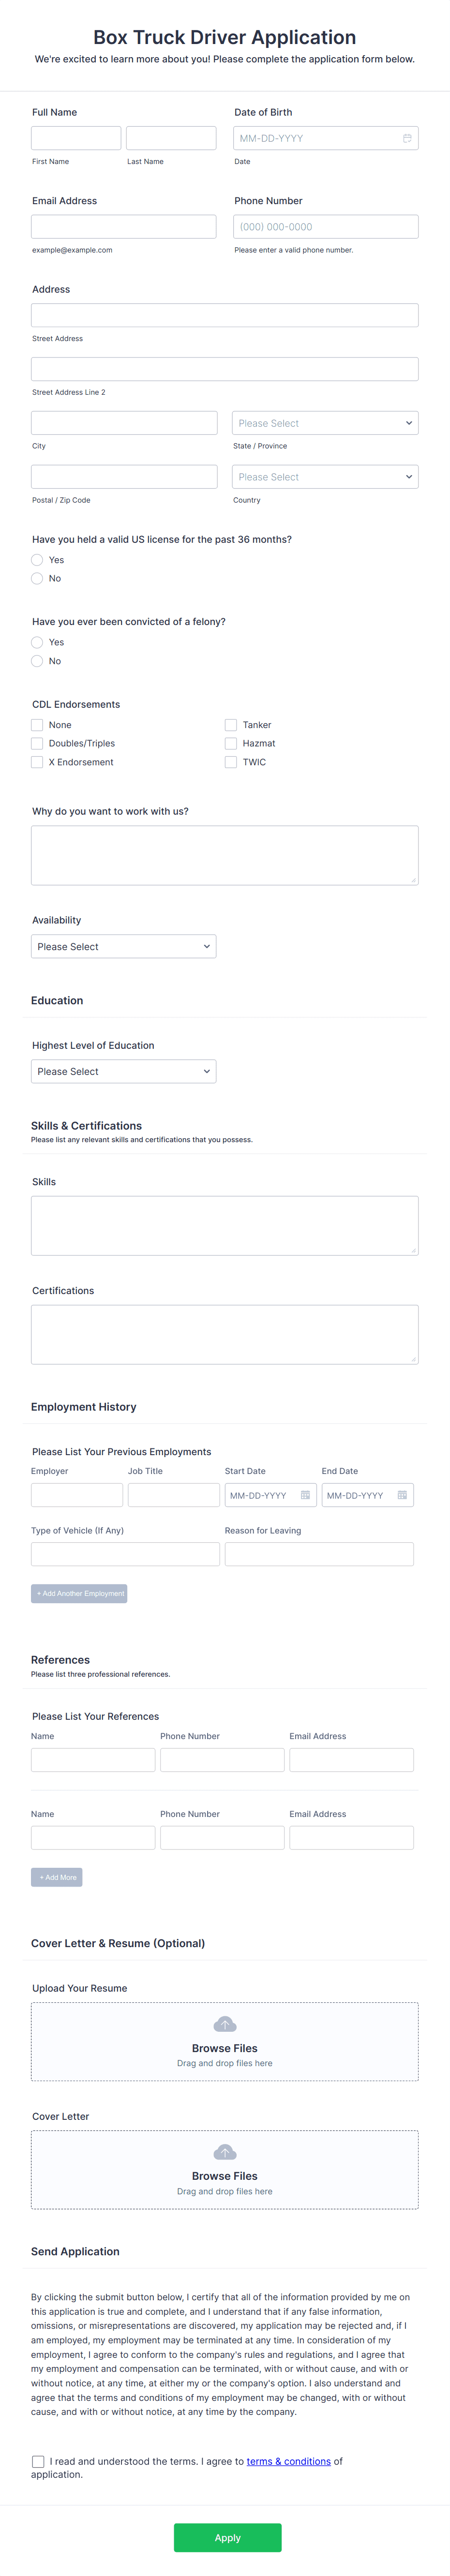This screenshot has height=2576, width=450.
Task: Select No for felony conviction question
Action: 36,660
